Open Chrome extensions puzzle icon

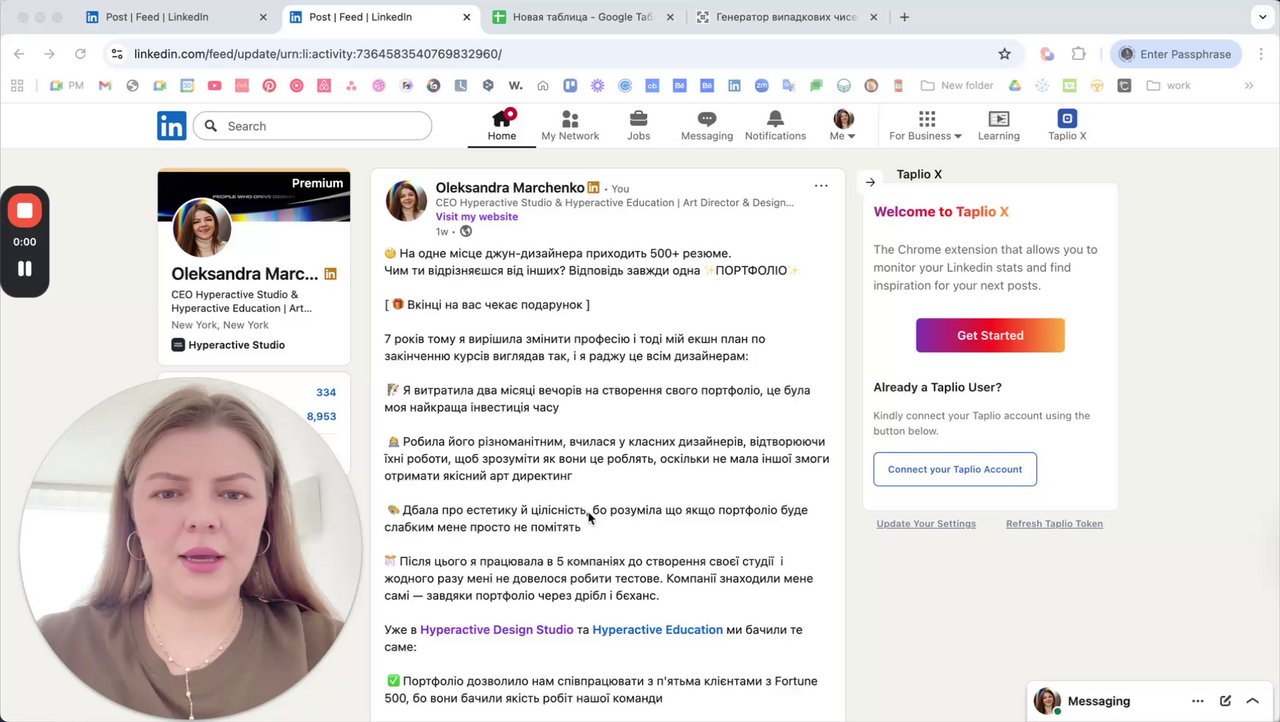point(1079,54)
